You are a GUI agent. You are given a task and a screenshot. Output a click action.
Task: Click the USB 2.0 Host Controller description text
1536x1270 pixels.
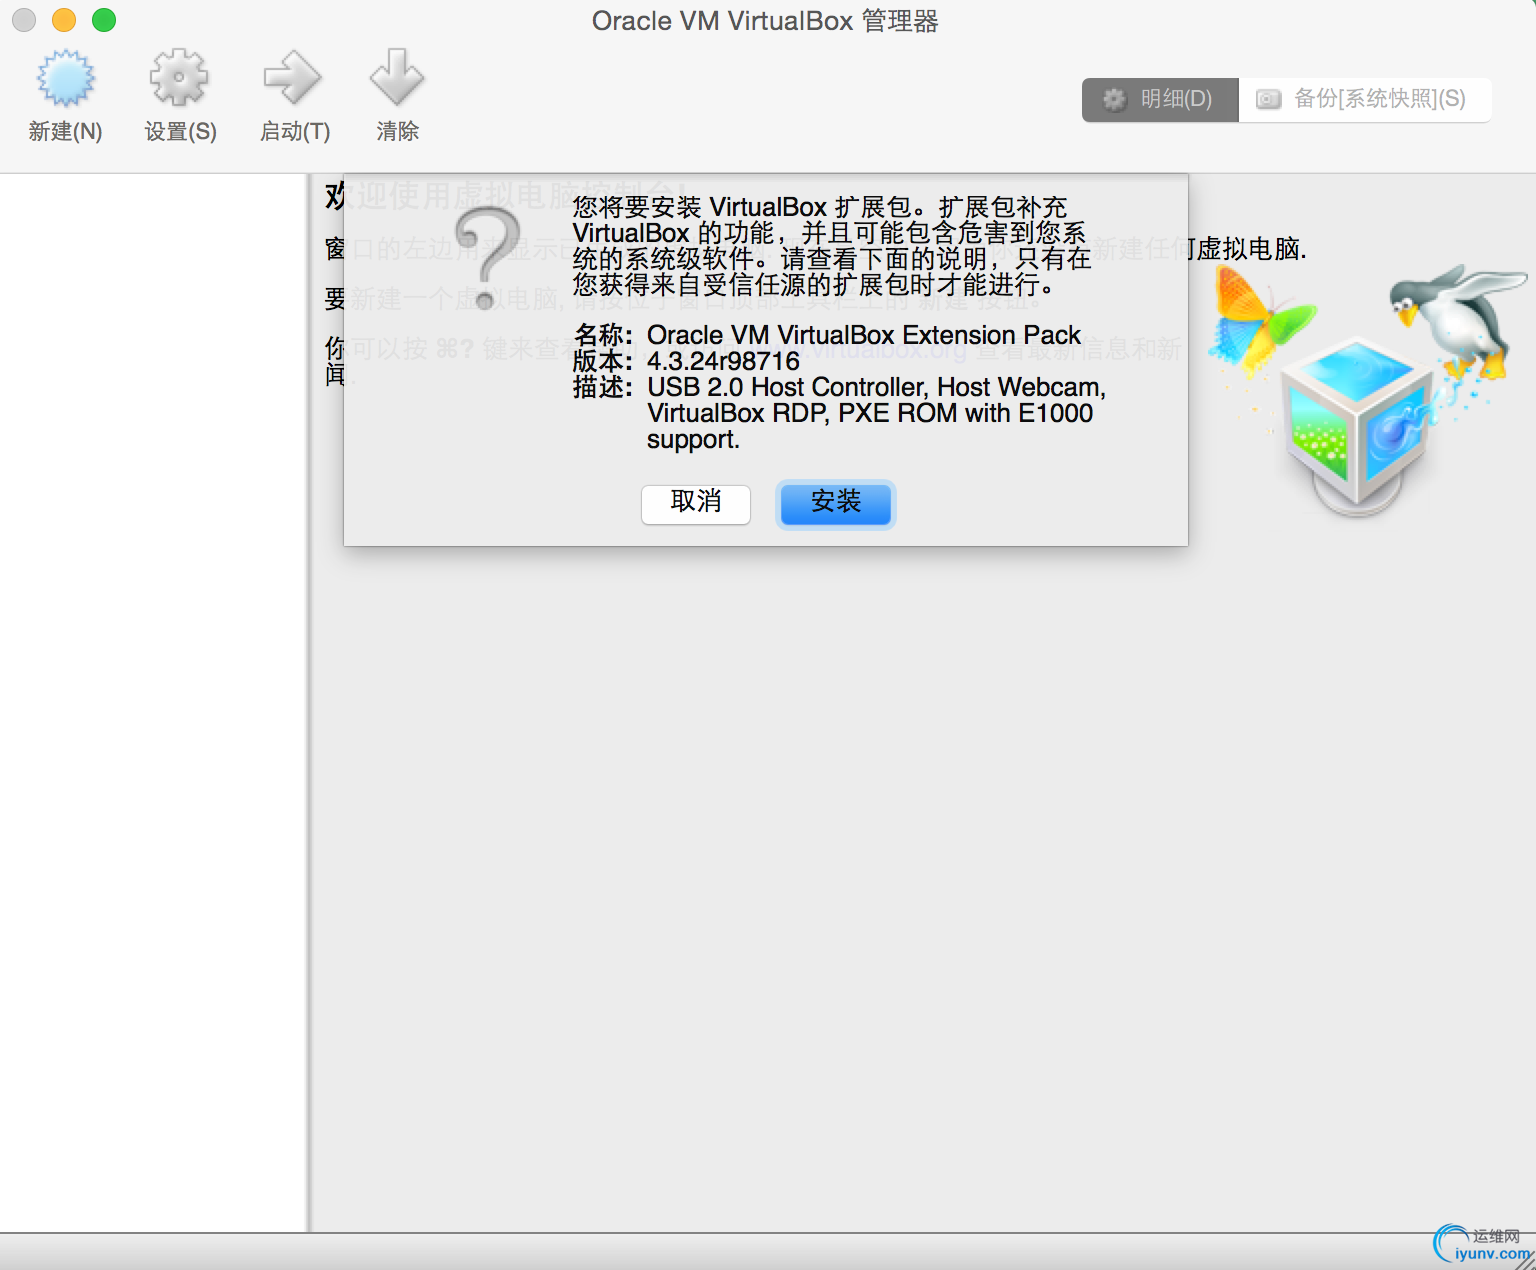[x=876, y=413]
